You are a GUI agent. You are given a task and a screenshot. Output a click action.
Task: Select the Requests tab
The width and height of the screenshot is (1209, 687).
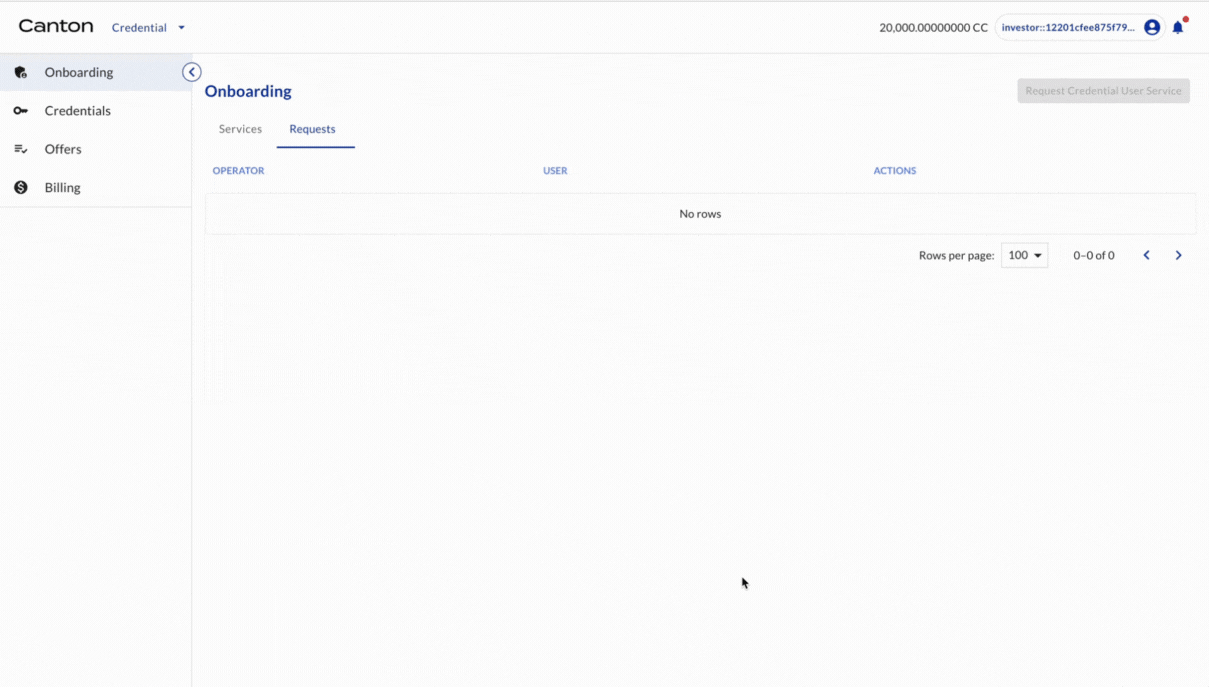click(x=312, y=129)
